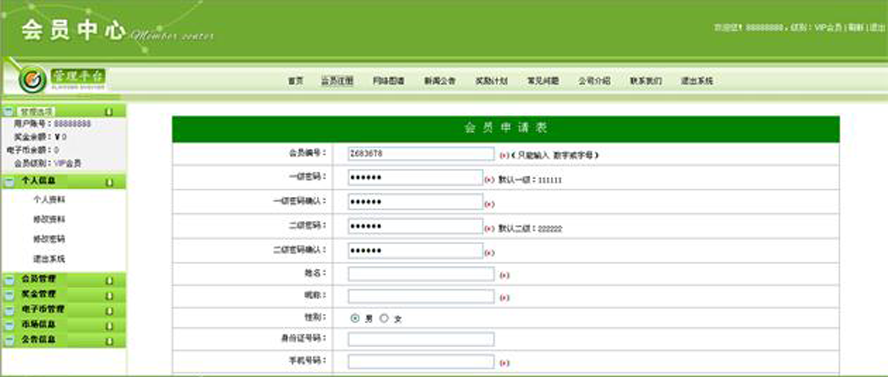Click the 只能输入 数字或字母 hint text
This screenshot has width=888, height=377.
(x=554, y=155)
